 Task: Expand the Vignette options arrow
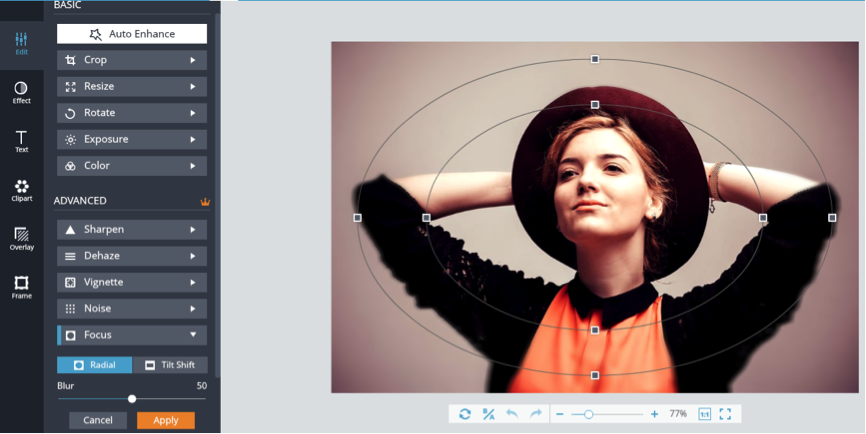coord(193,283)
